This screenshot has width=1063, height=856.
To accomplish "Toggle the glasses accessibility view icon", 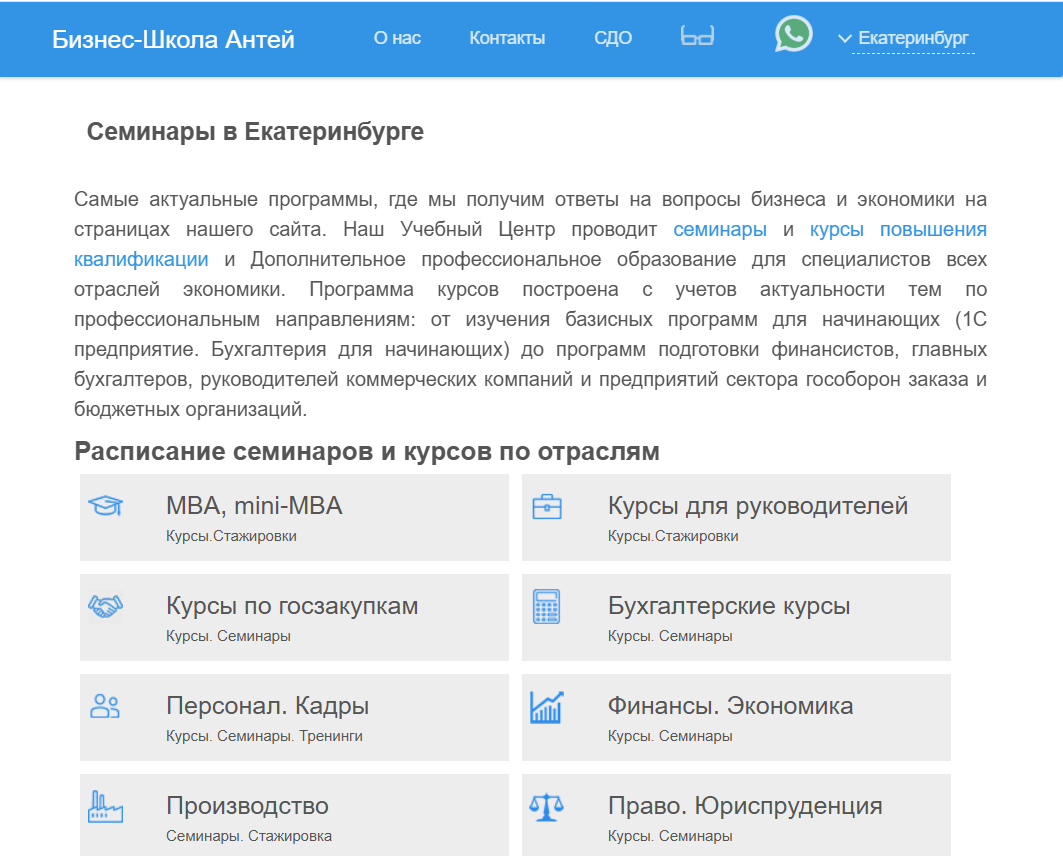I will pos(697,37).
